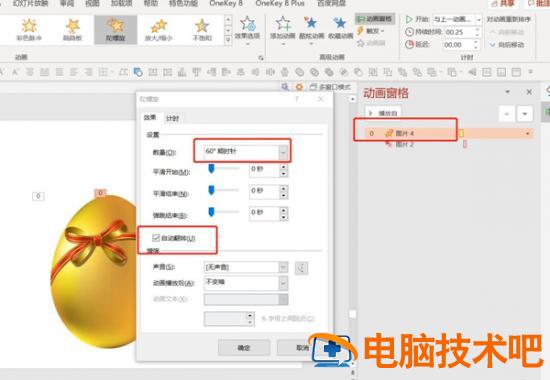Click the move-down arrow button in the animation pane
This screenshot has width=550, height=380.
click(x=525, y=114)
